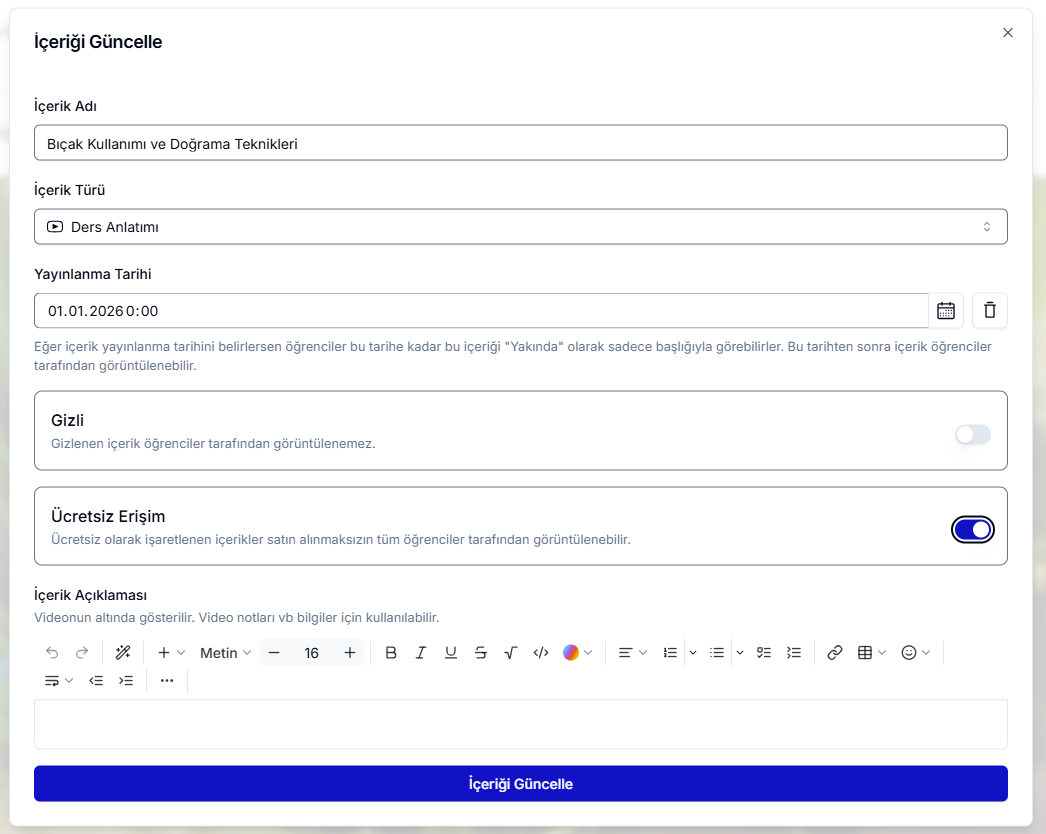Toggle bold formatting in the editor toolbar
The width and height of the screenshot is (1046, 834).
coord(391,653)
